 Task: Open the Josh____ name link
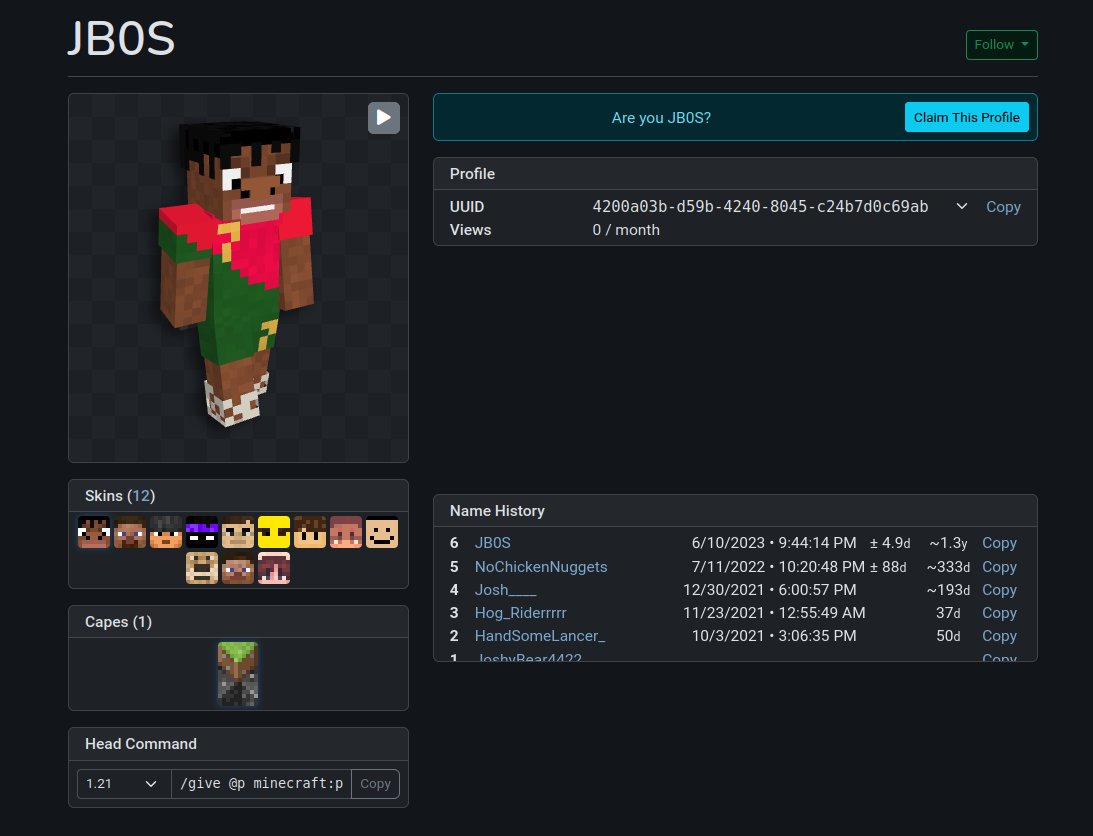pos(505,590)
